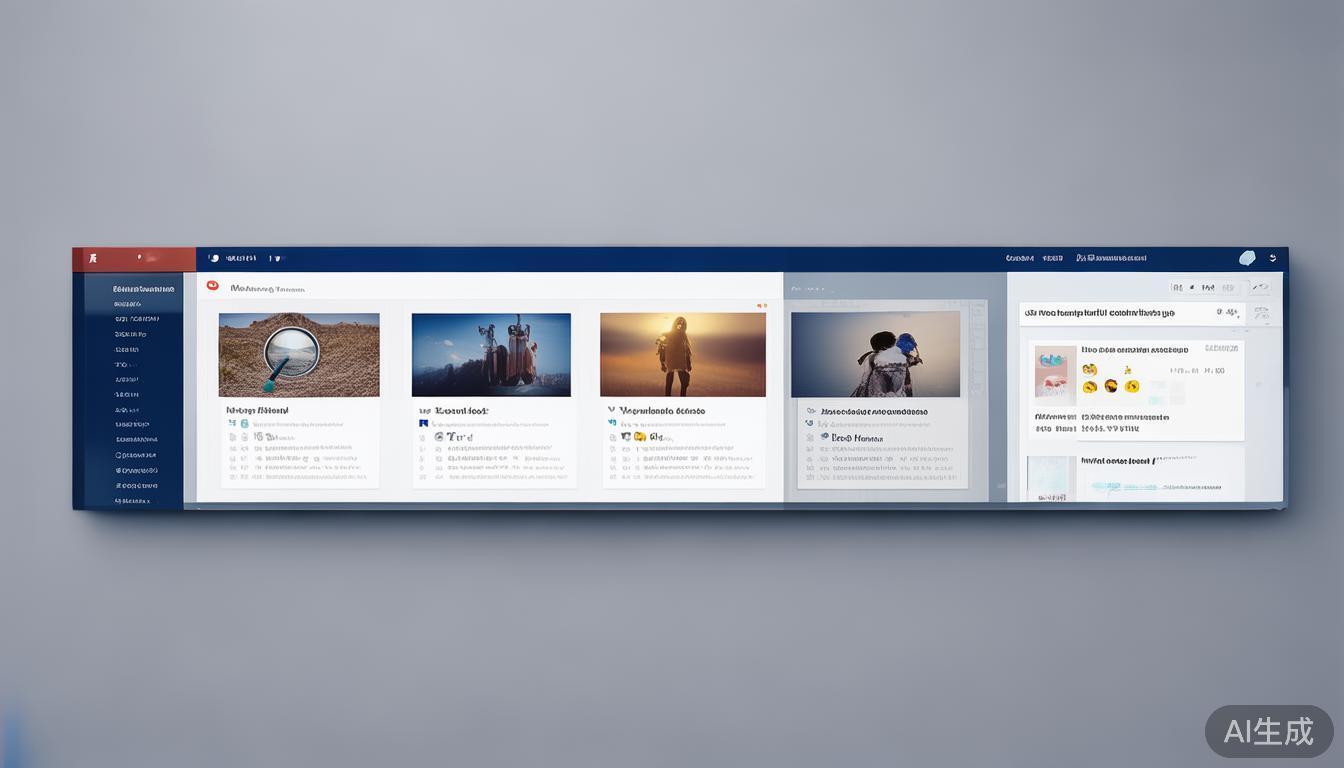Screen dimensions: 1344x768
Task: Tick the first row checkbox in the desert card
Action: pyautogui.click(x=233, y=437)
